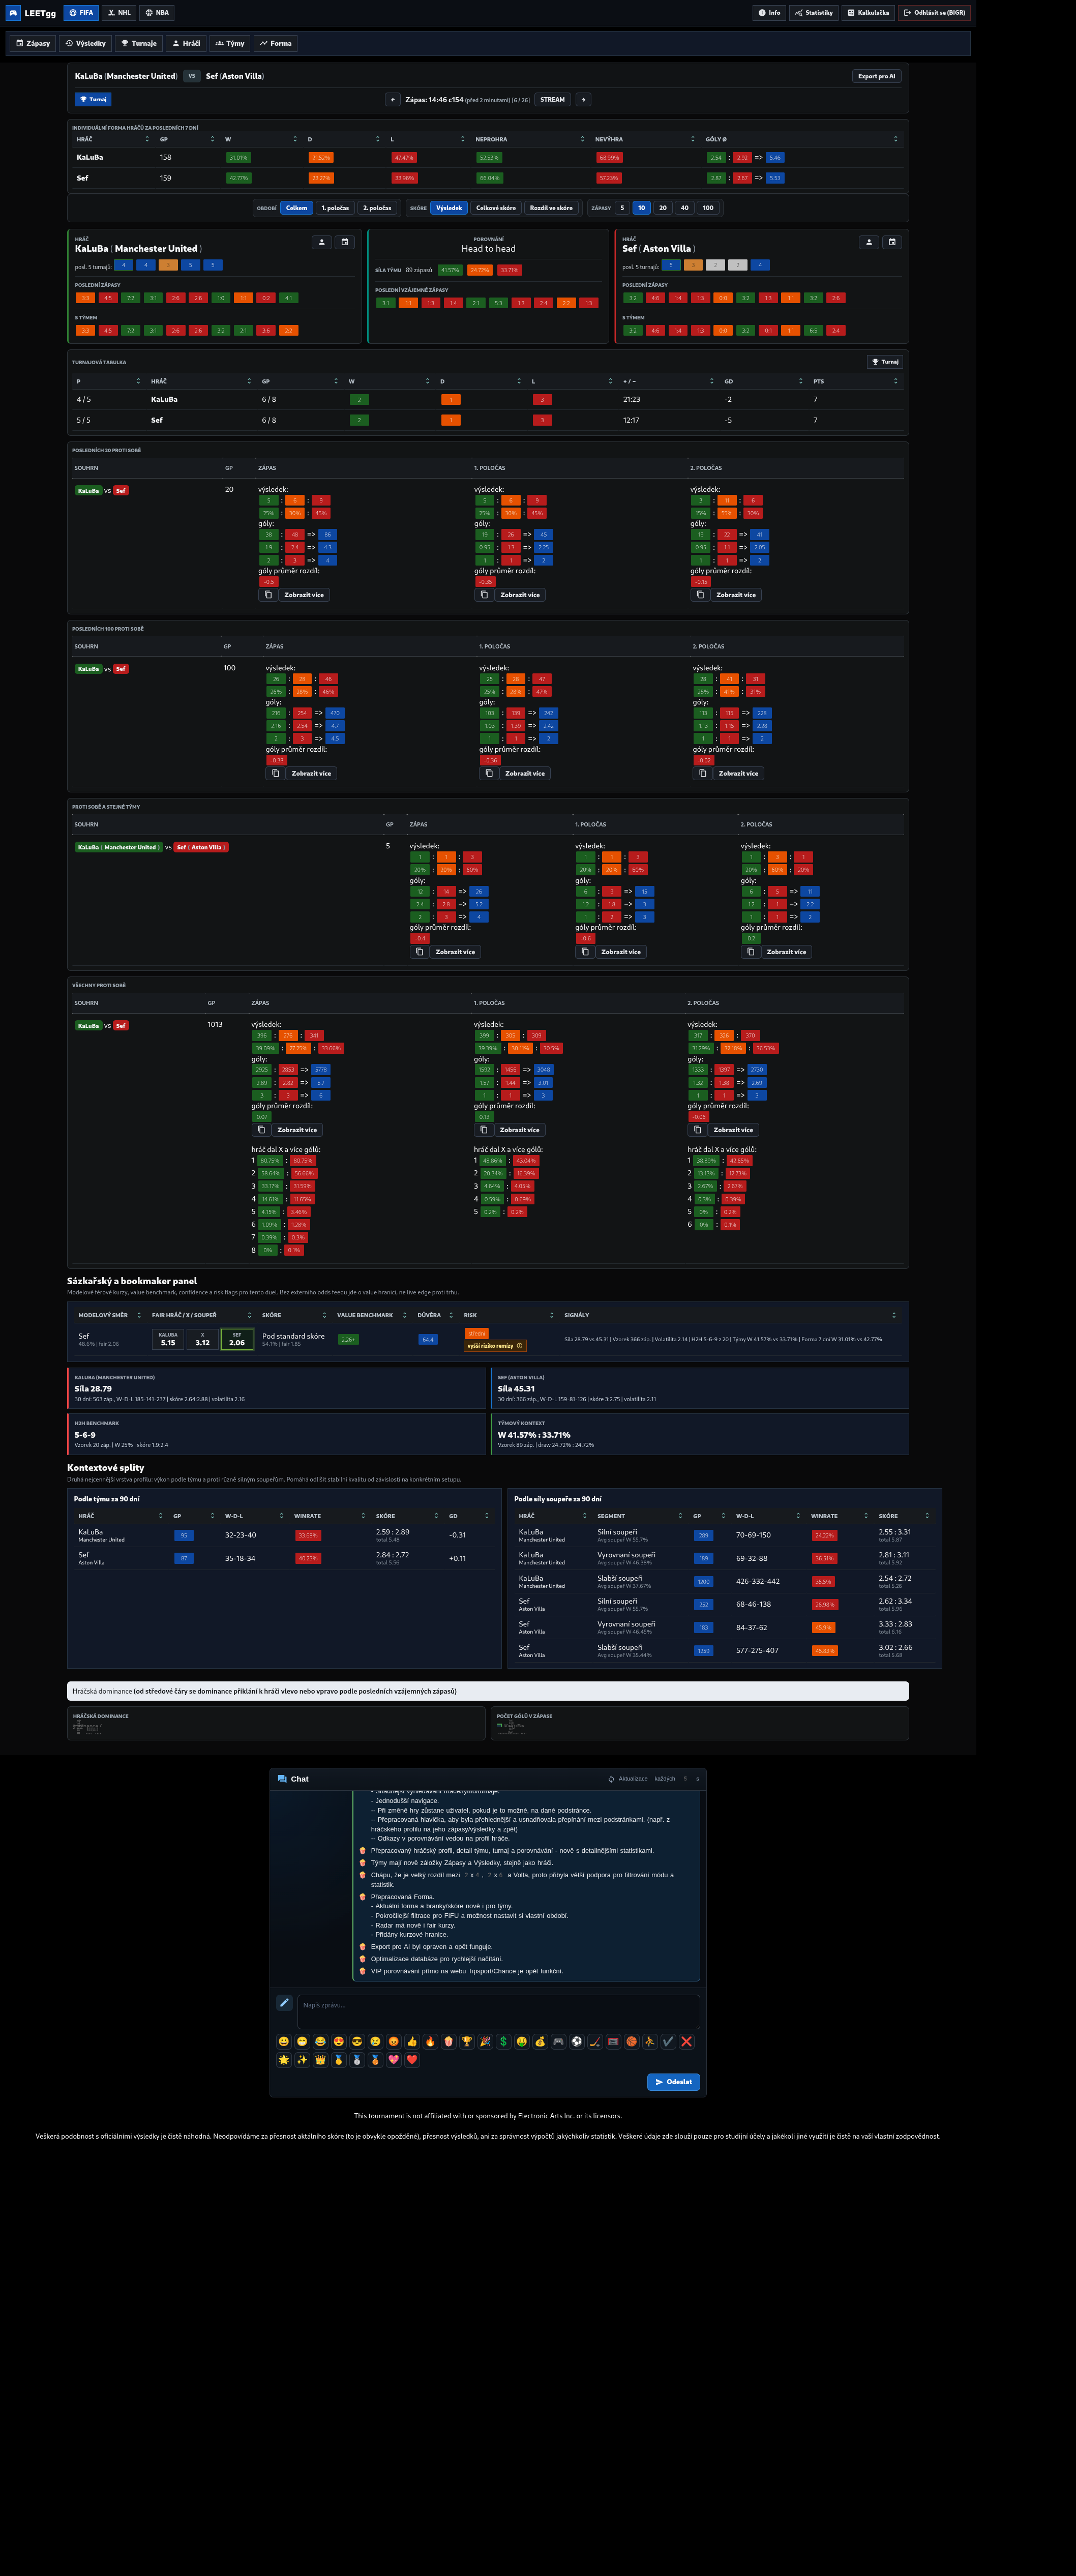The image size is (1076, 2576).
Task: Copy all-matches full-match stats via copy icon
Action: [261, 1130]
